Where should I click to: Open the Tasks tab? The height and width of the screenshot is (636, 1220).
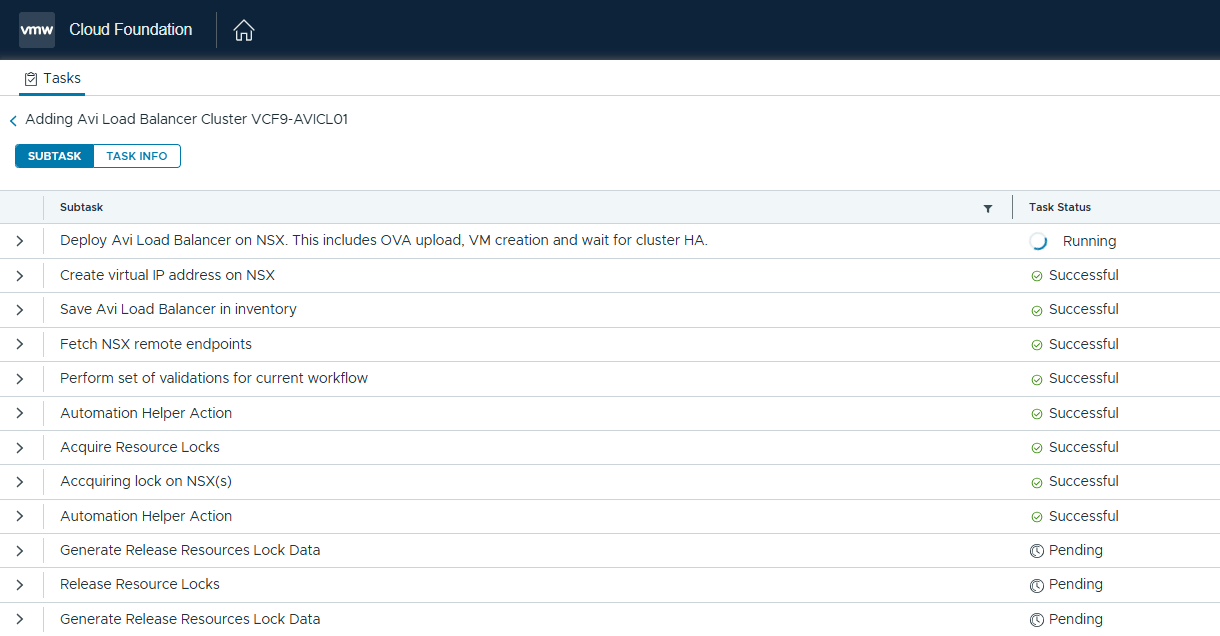[x=52, y=78]
